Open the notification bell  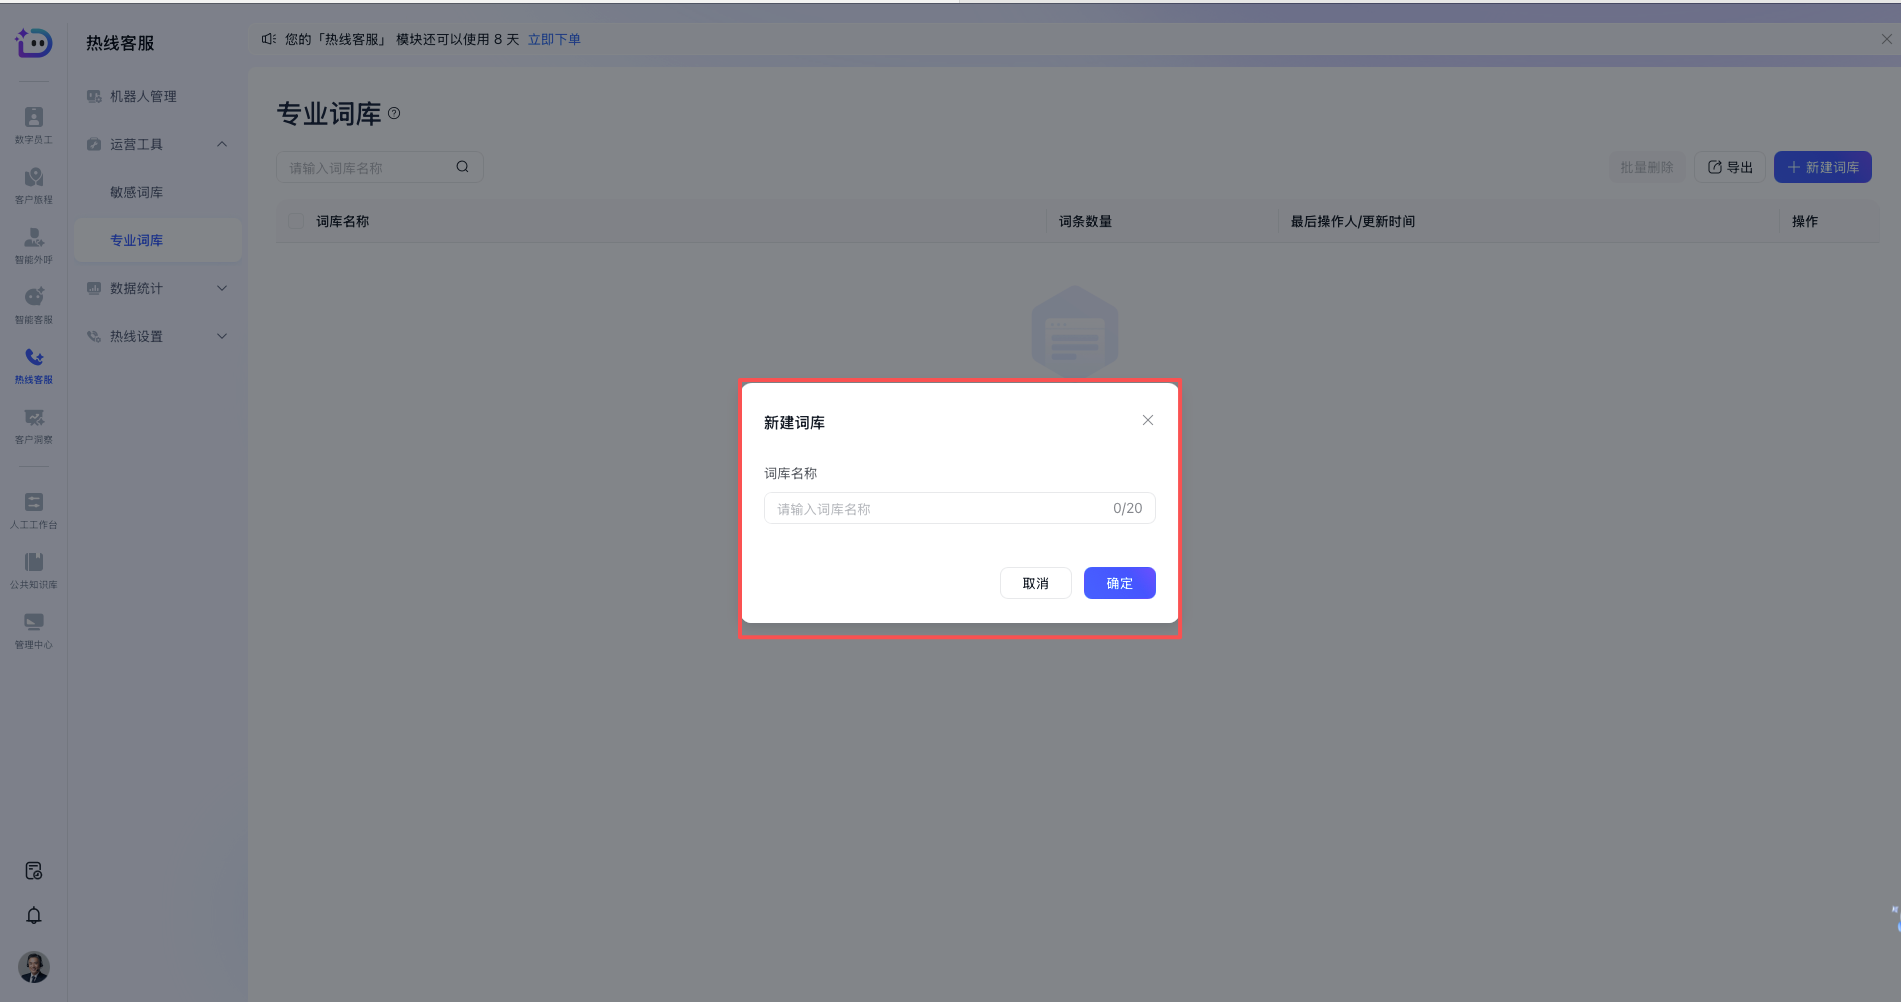pos(33,915)
